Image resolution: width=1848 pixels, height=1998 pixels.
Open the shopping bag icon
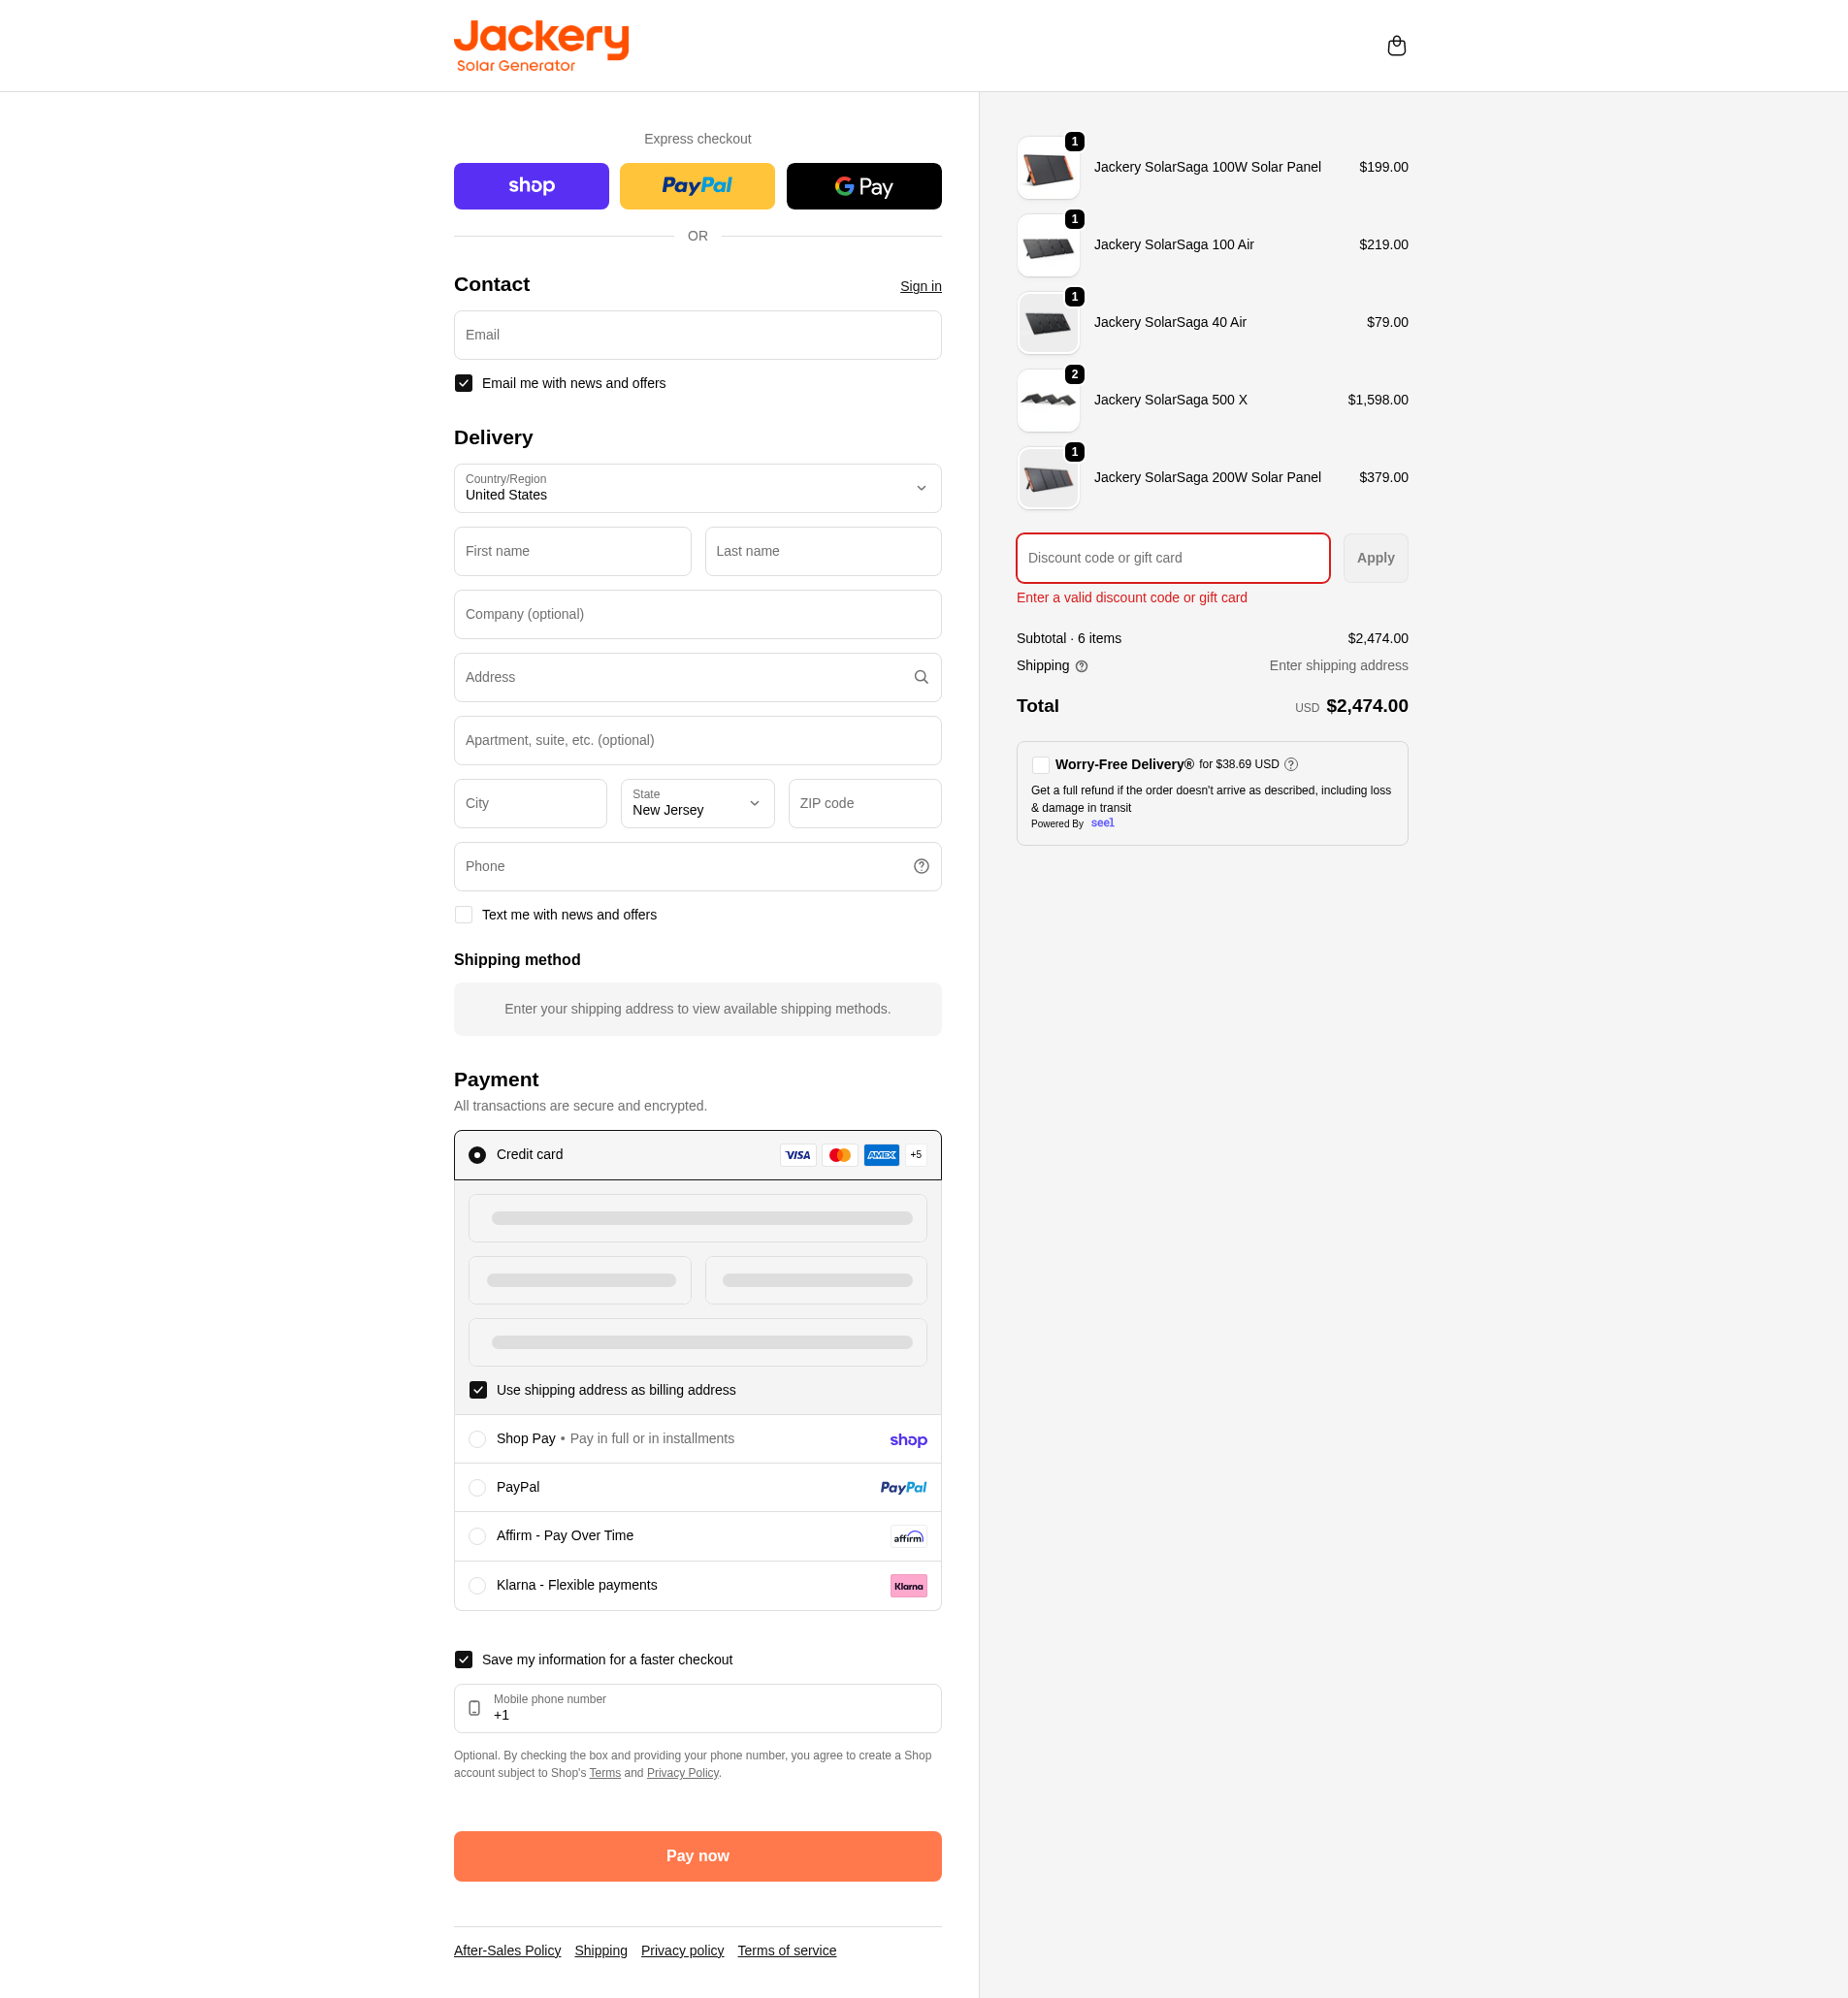pyautogui.click(x=1396, y=45)
